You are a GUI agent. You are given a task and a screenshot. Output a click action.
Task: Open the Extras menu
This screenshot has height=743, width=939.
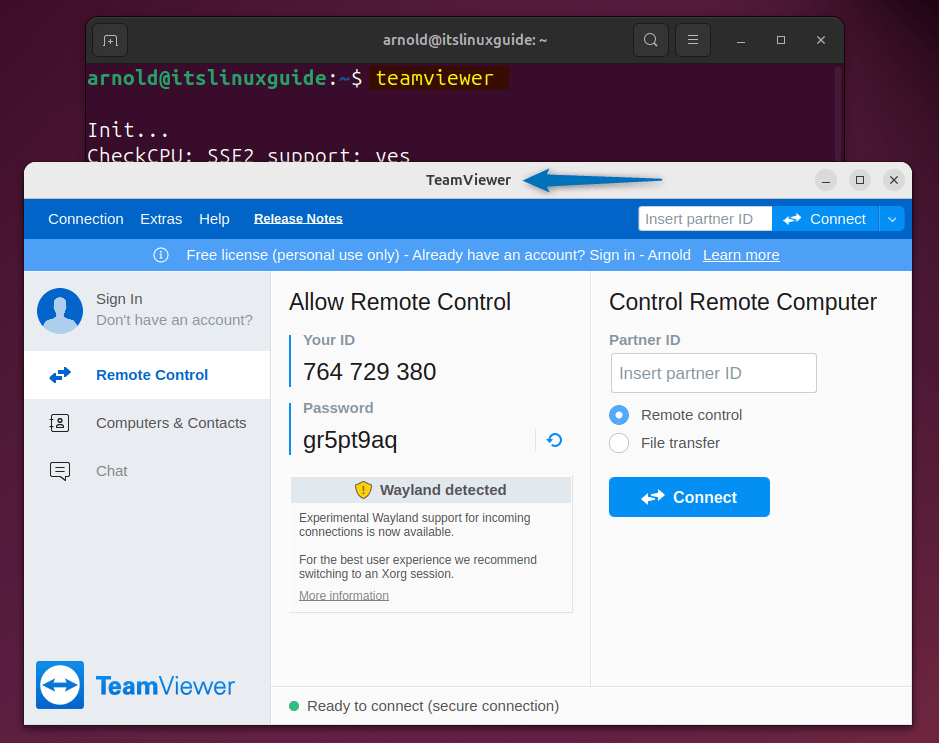(161, 218)
